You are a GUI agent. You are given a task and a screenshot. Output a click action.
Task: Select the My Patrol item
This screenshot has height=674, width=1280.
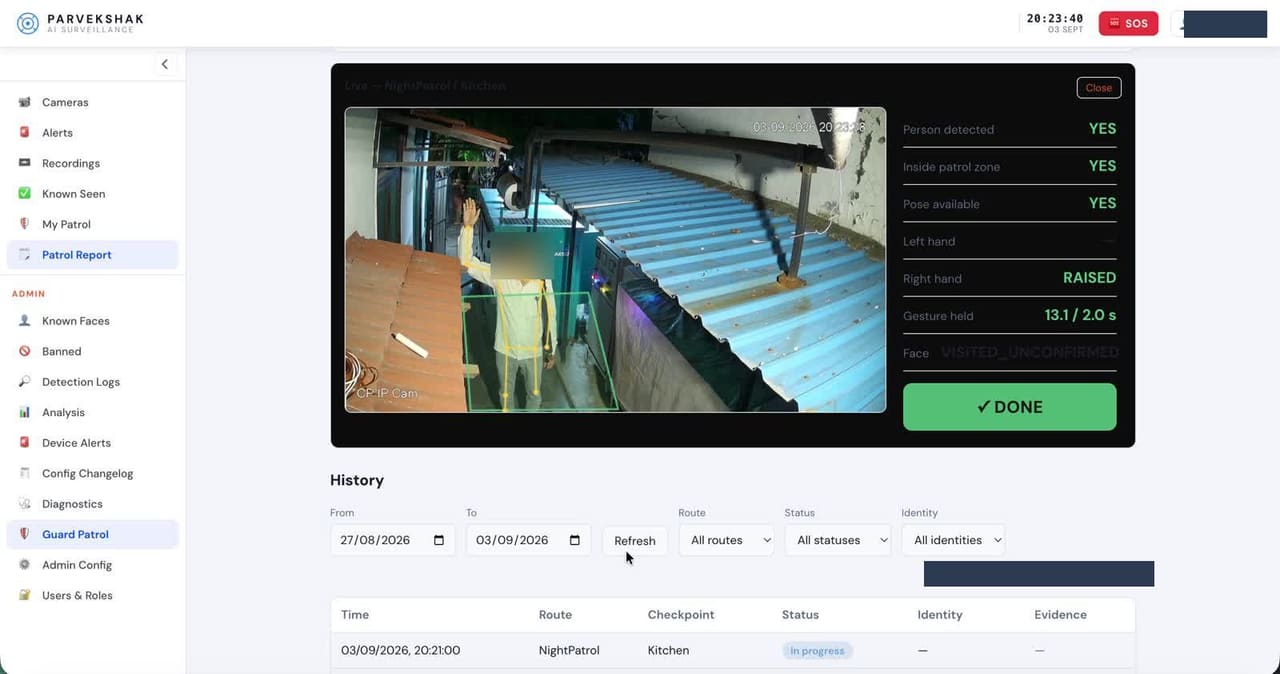[x=92, y=224]
